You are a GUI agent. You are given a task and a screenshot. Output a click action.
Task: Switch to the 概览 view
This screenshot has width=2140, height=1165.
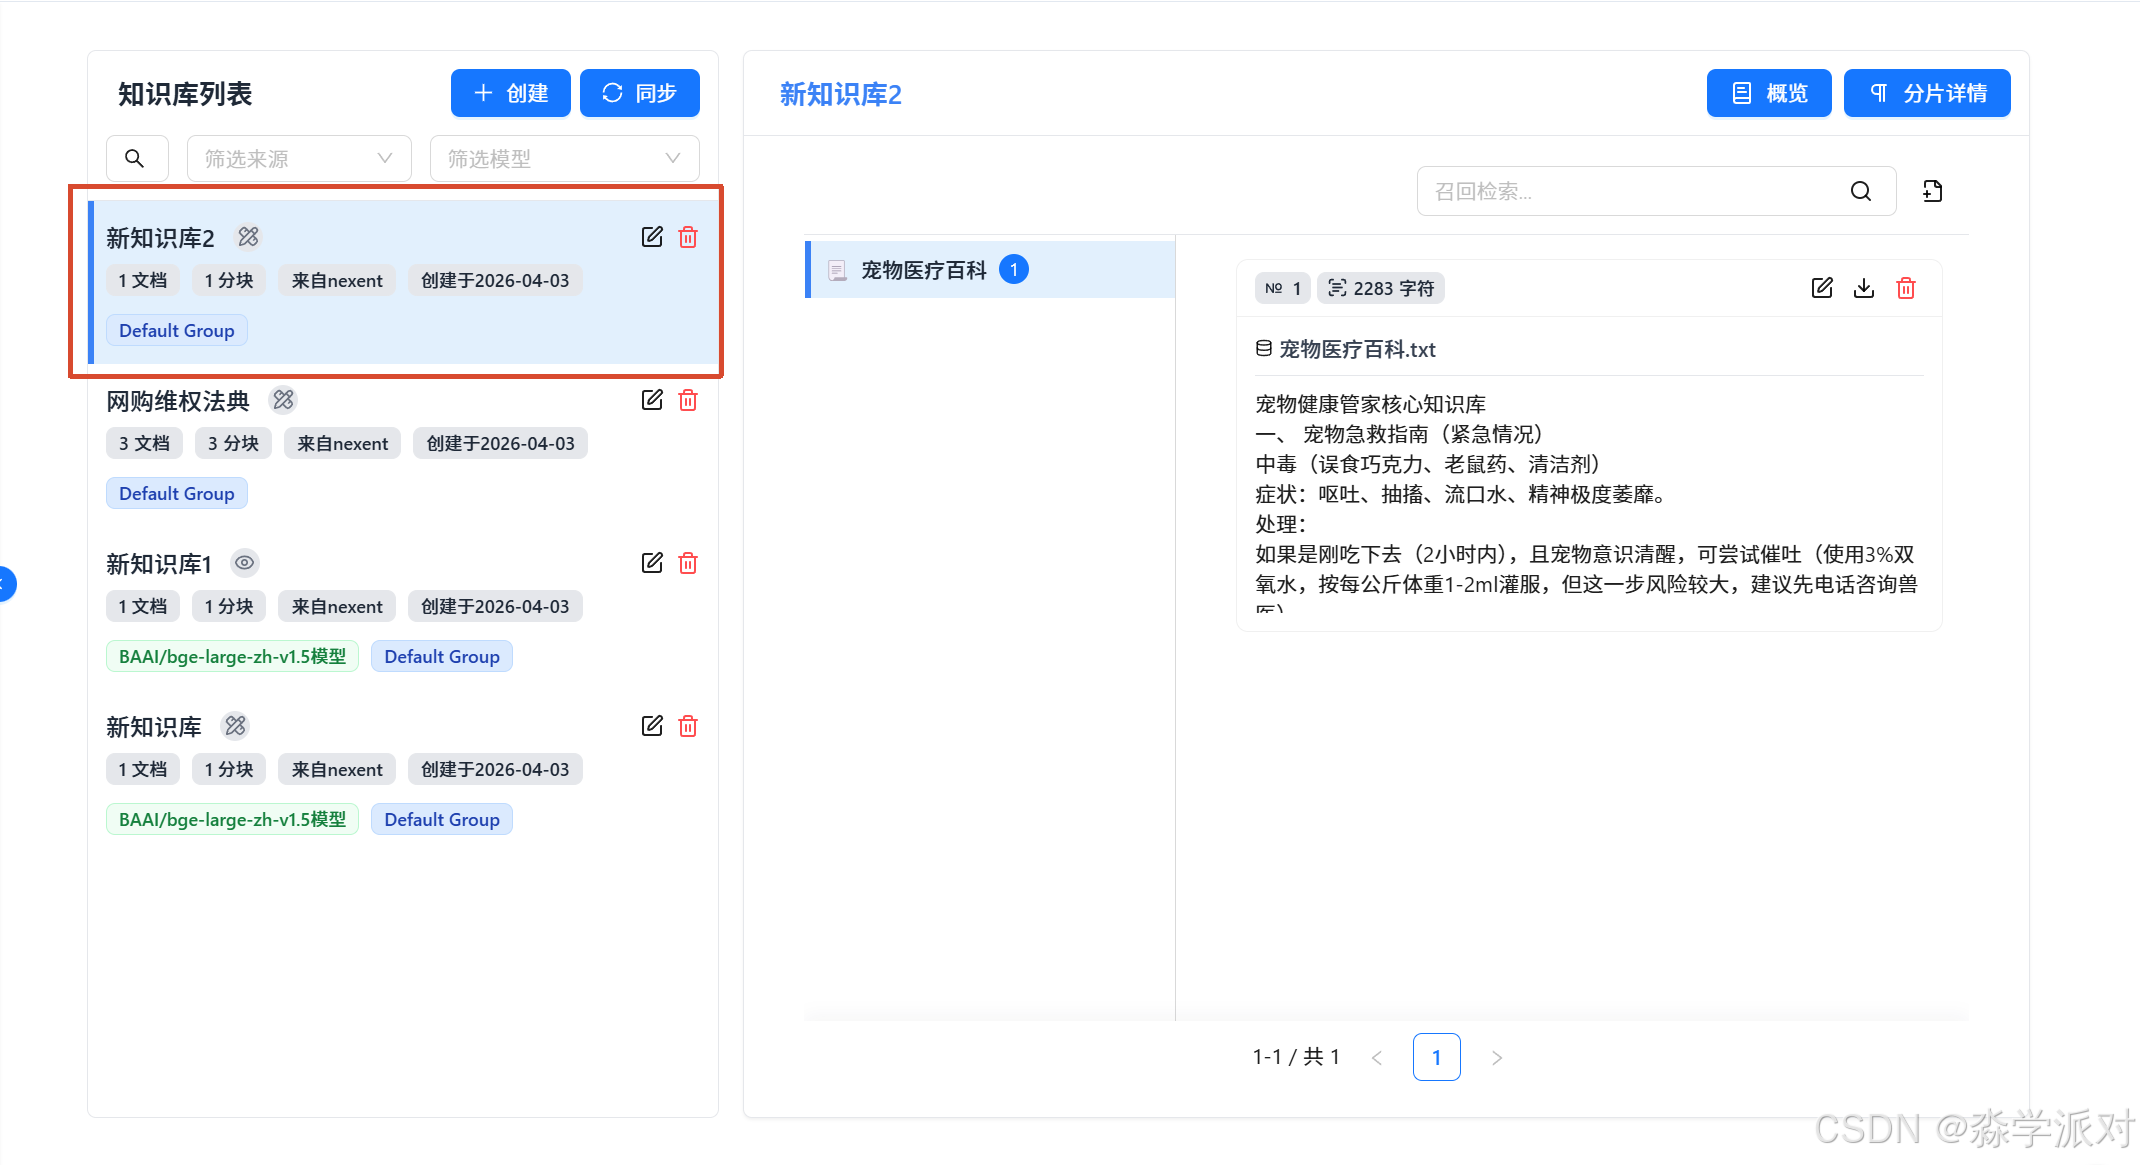(x=1768, y=92)
